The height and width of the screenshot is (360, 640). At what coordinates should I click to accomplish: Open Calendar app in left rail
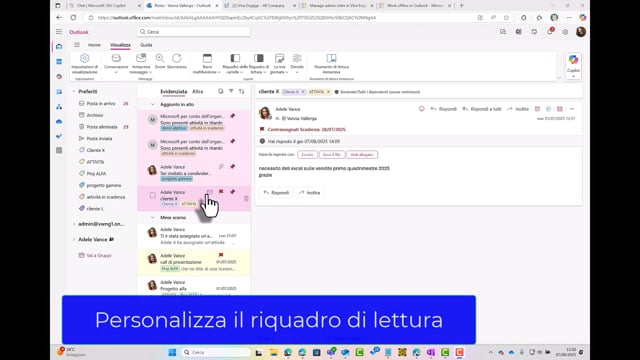pos(59,62)
